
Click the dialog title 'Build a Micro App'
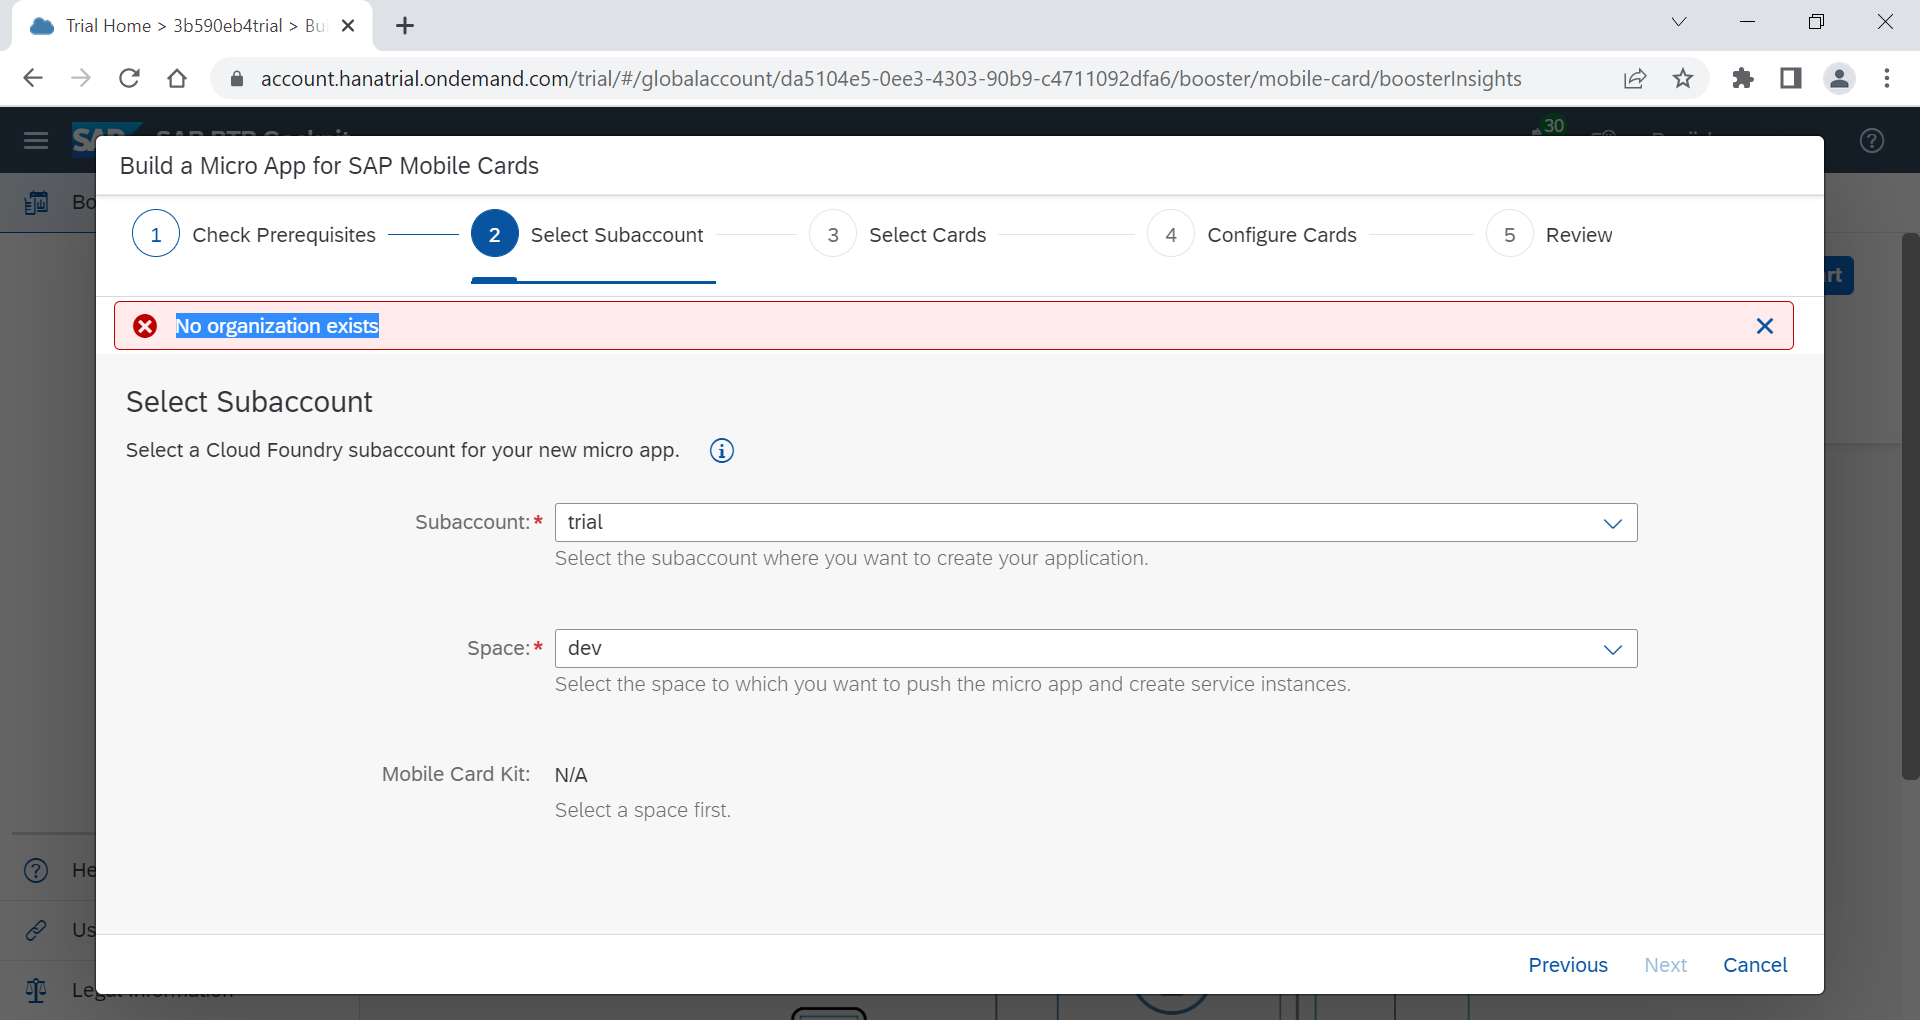329,166
